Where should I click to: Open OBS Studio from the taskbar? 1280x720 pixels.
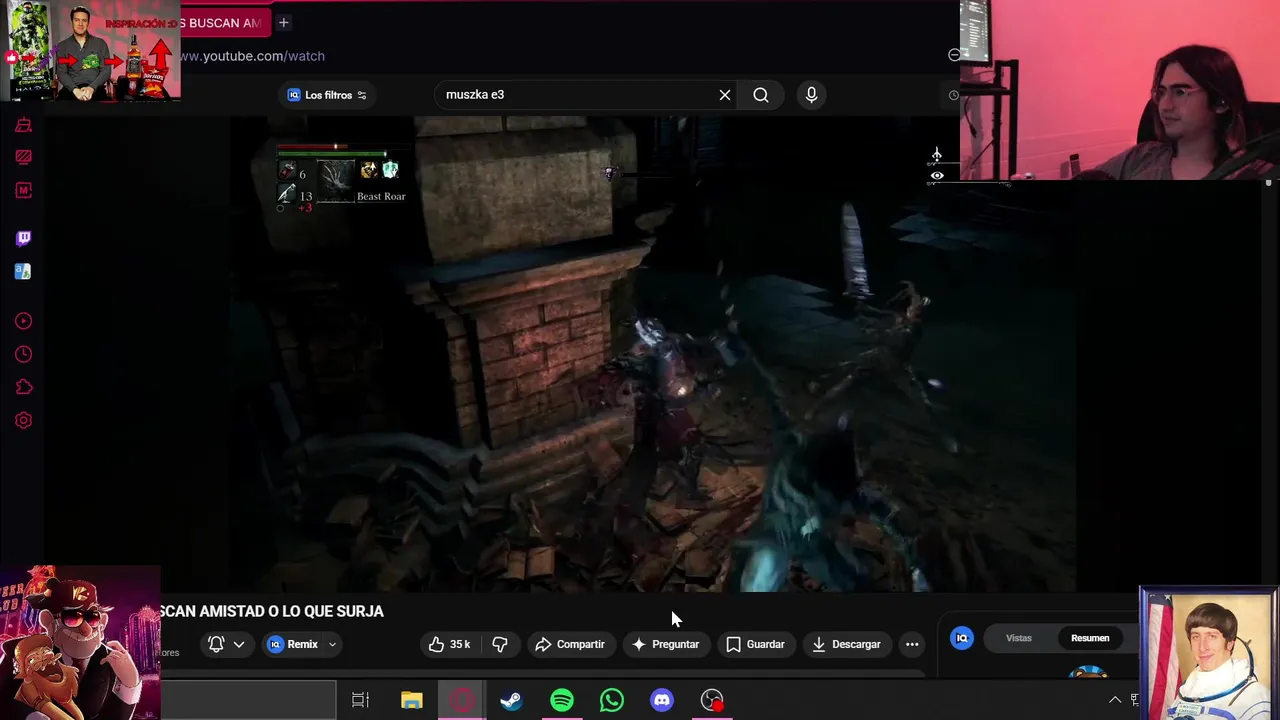click(712, 700)
